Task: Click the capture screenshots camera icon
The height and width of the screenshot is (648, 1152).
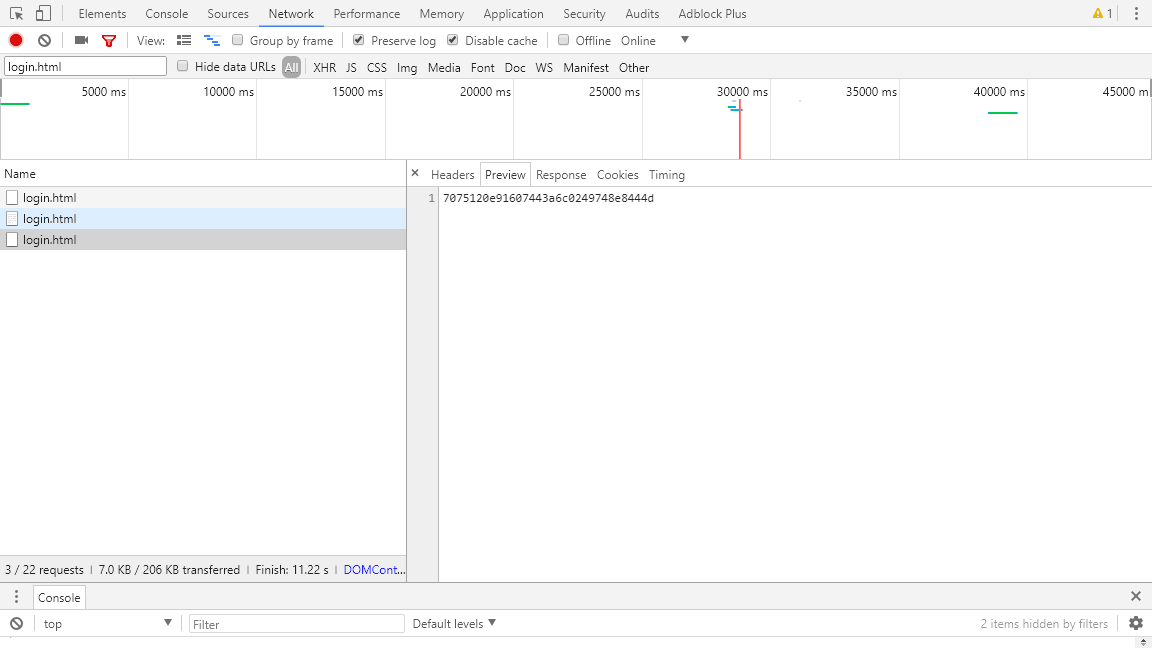Action: (81, 40)
